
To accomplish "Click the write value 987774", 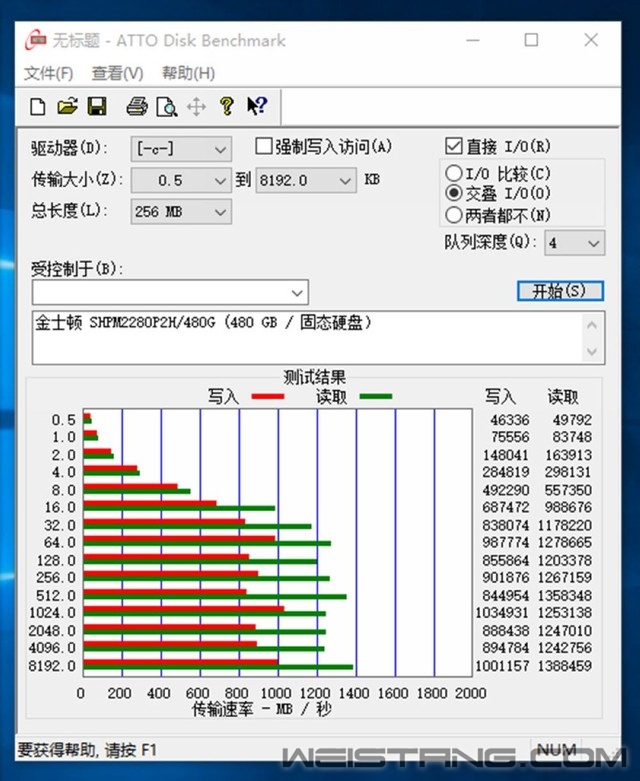I will coord(506,542).
